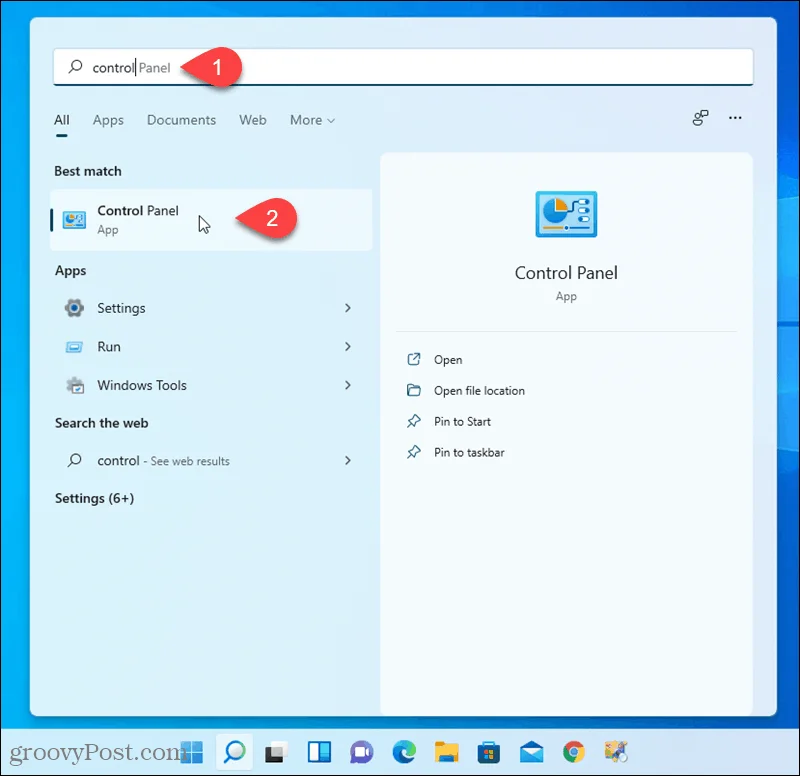Open the More dropdown filter
The image size is (800, 776).
(312, 120)
